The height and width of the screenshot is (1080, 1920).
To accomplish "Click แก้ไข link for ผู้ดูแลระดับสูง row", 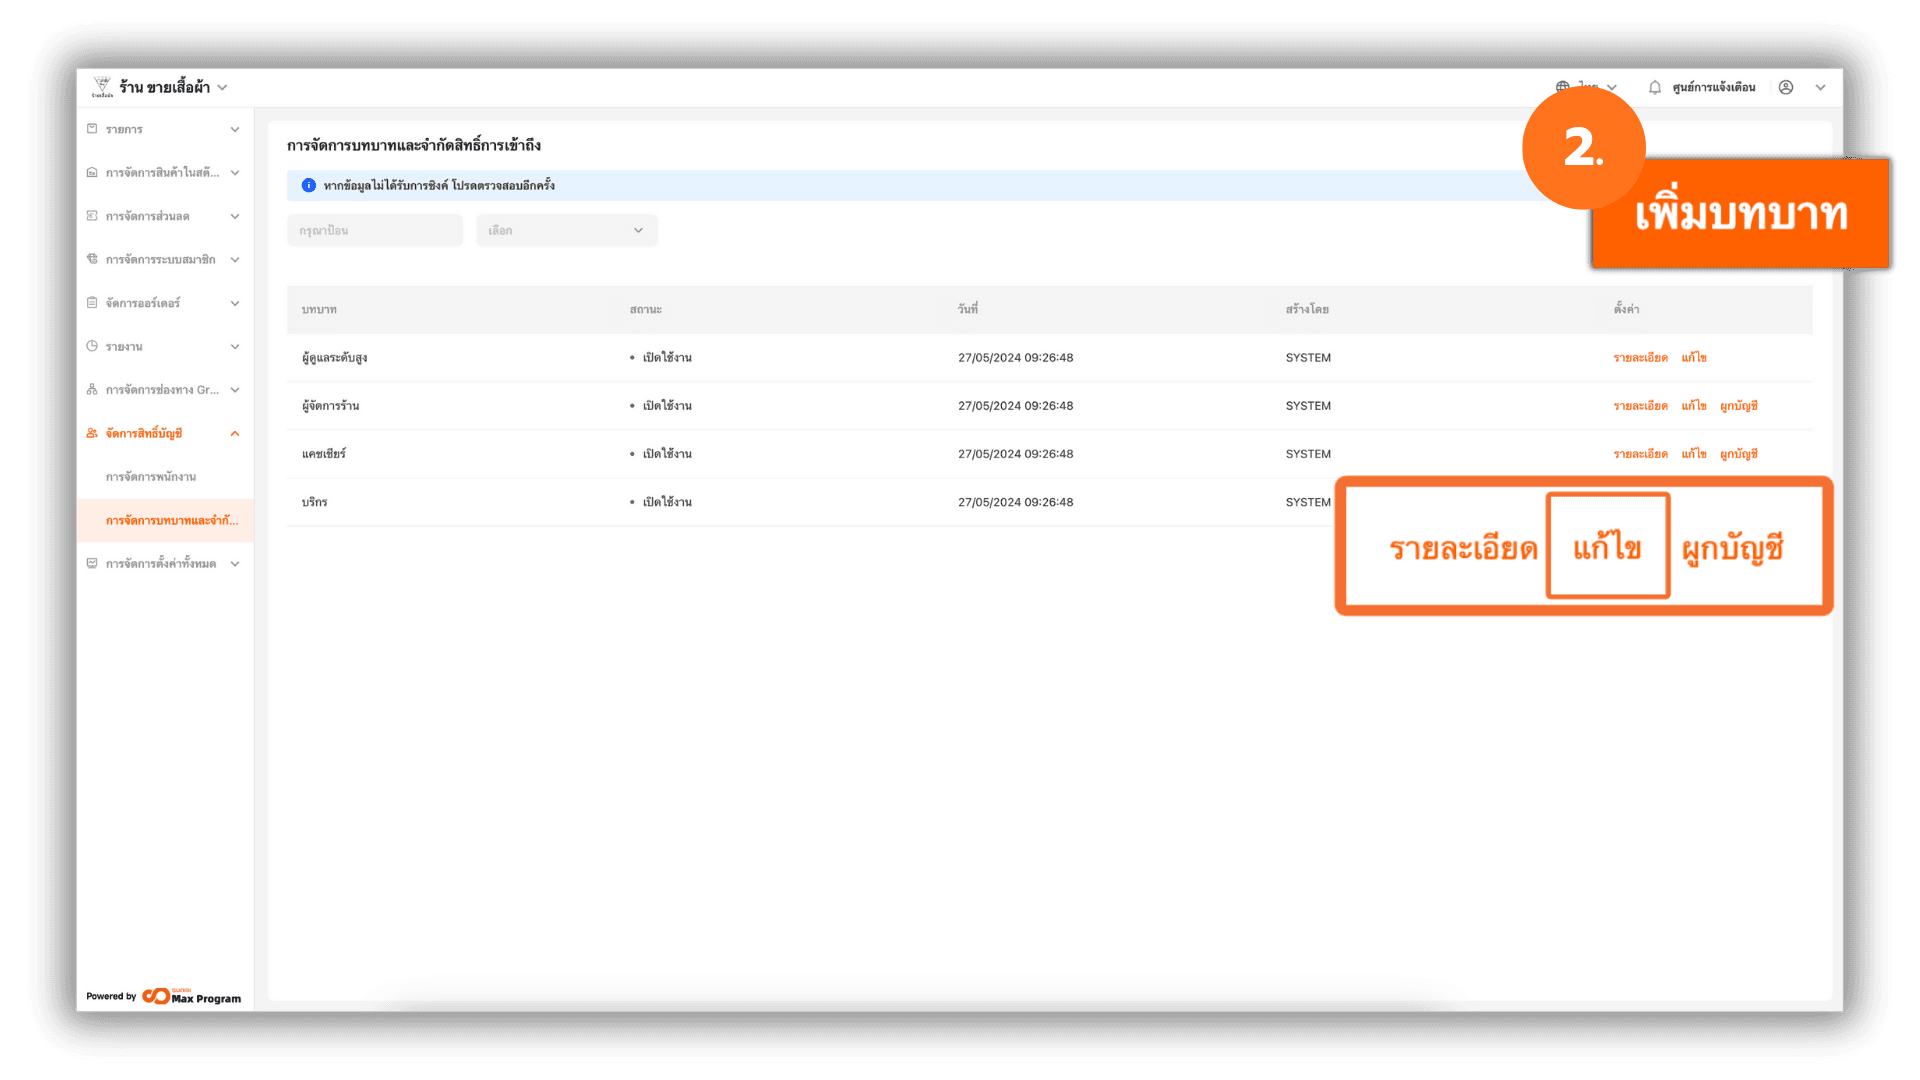I will tap(1693, 357).
